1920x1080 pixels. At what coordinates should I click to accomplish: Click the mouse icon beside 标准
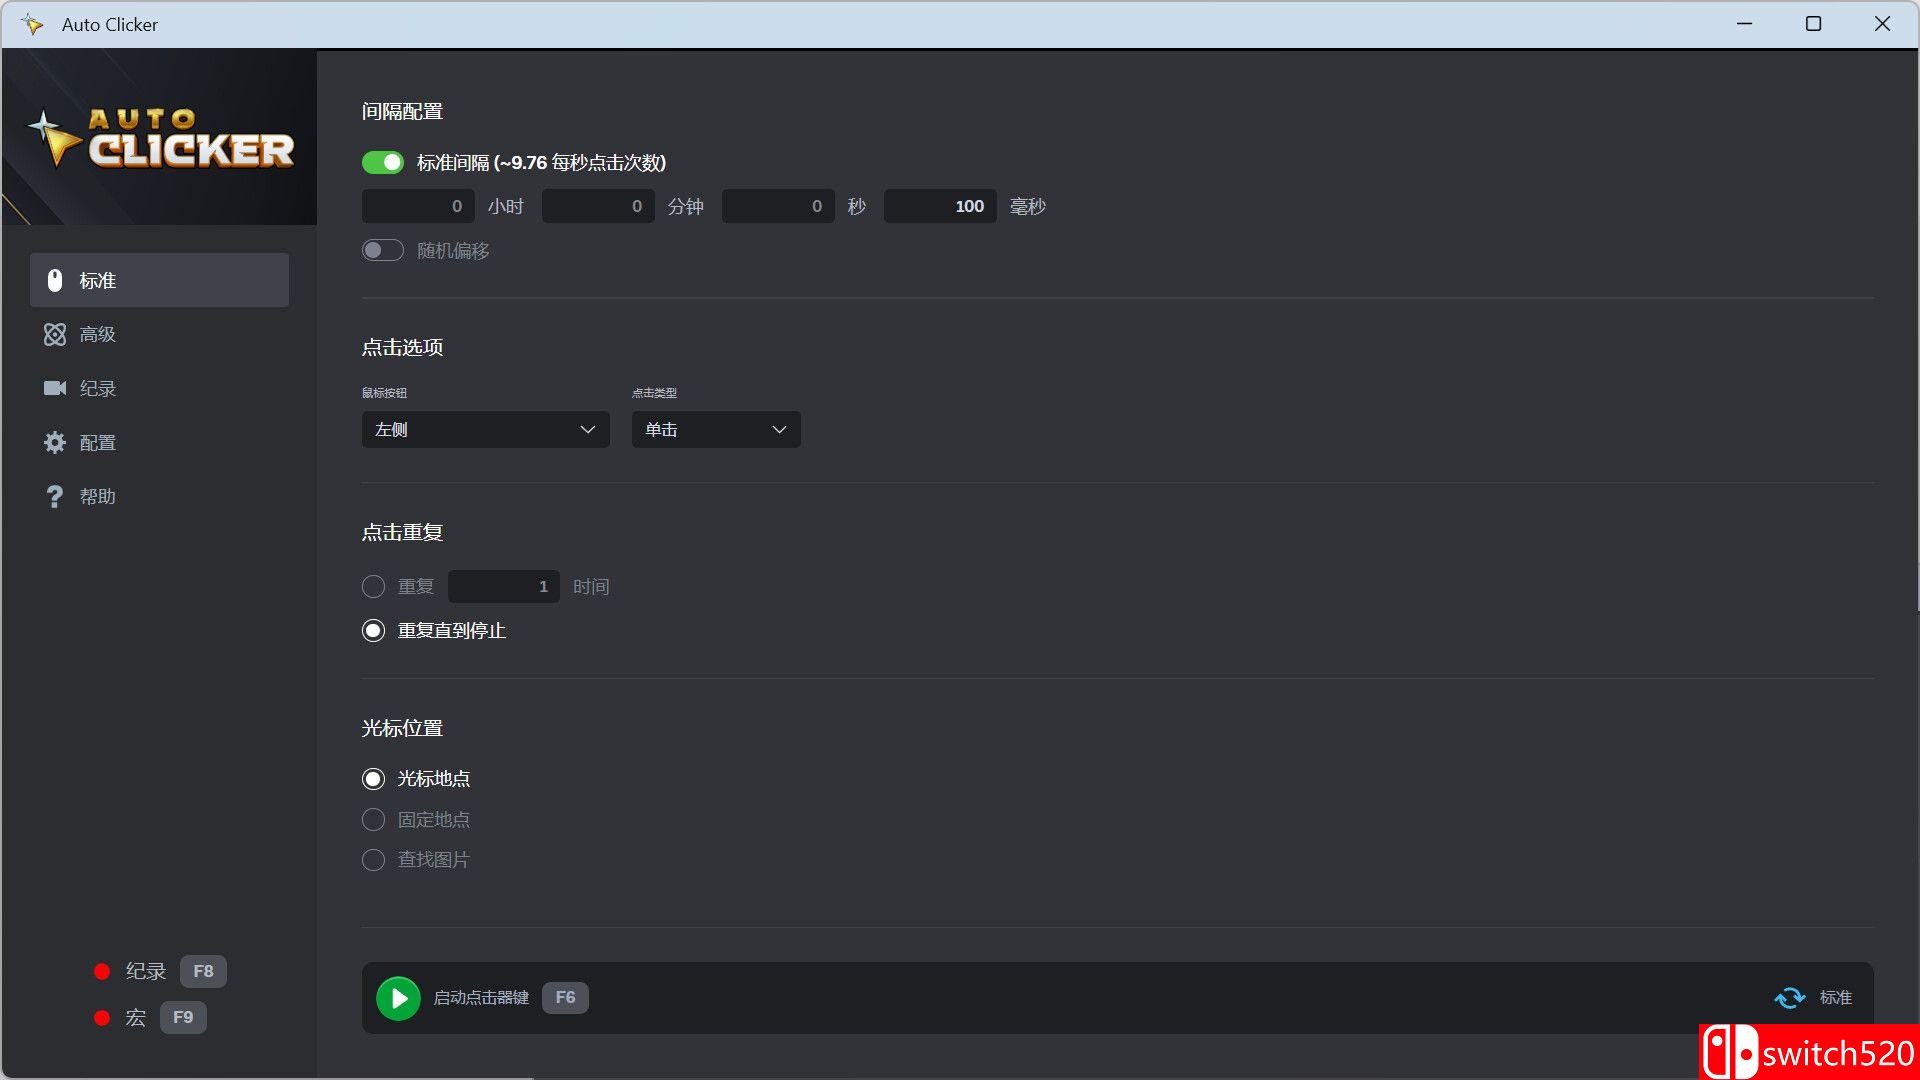click(55, 281)
